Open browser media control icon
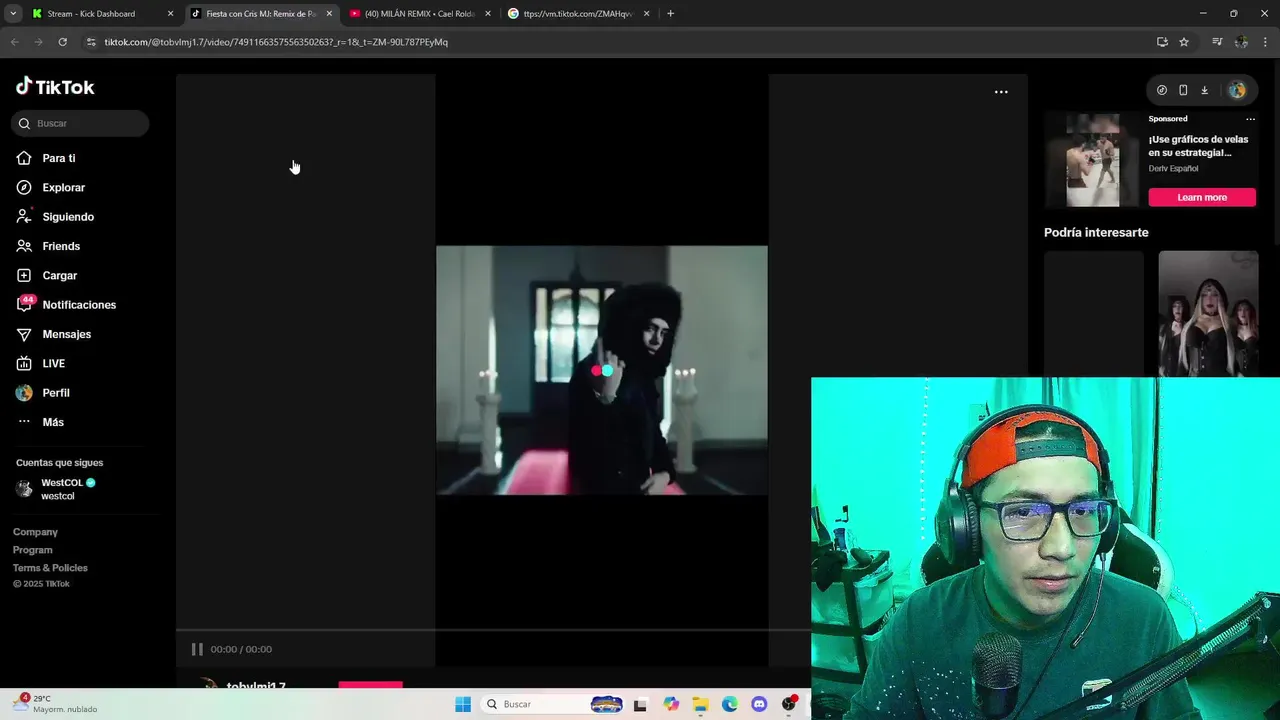This screenshot has height=720, width=1280. [1217, 42]
